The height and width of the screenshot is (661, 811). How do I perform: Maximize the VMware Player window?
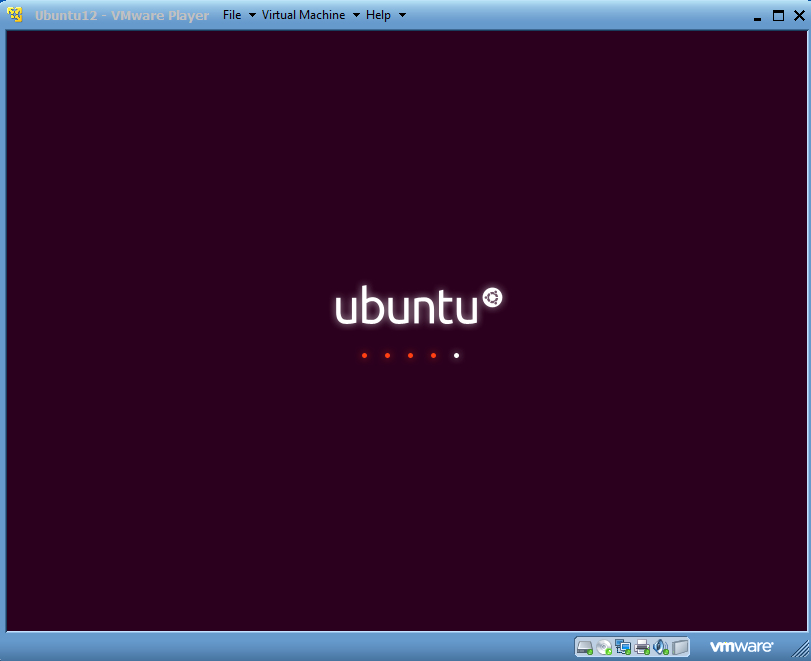pyautogui.click(x=778, y=16)
